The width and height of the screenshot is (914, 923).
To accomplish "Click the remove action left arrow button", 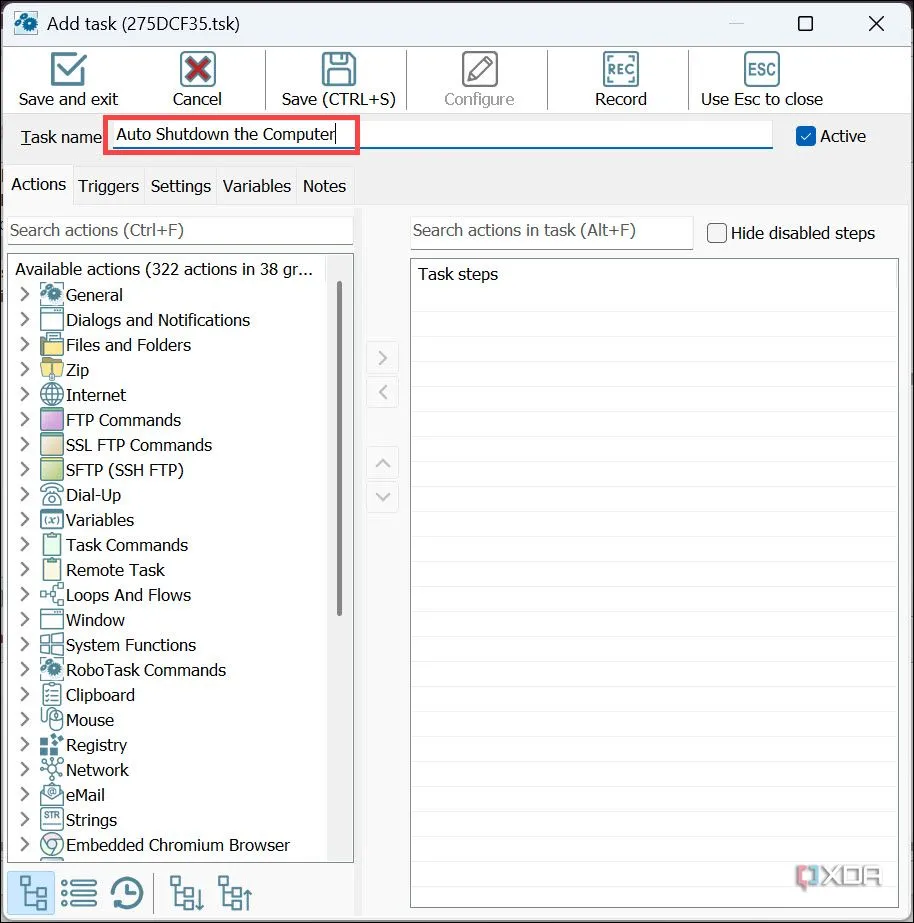I will click(383, 392).
